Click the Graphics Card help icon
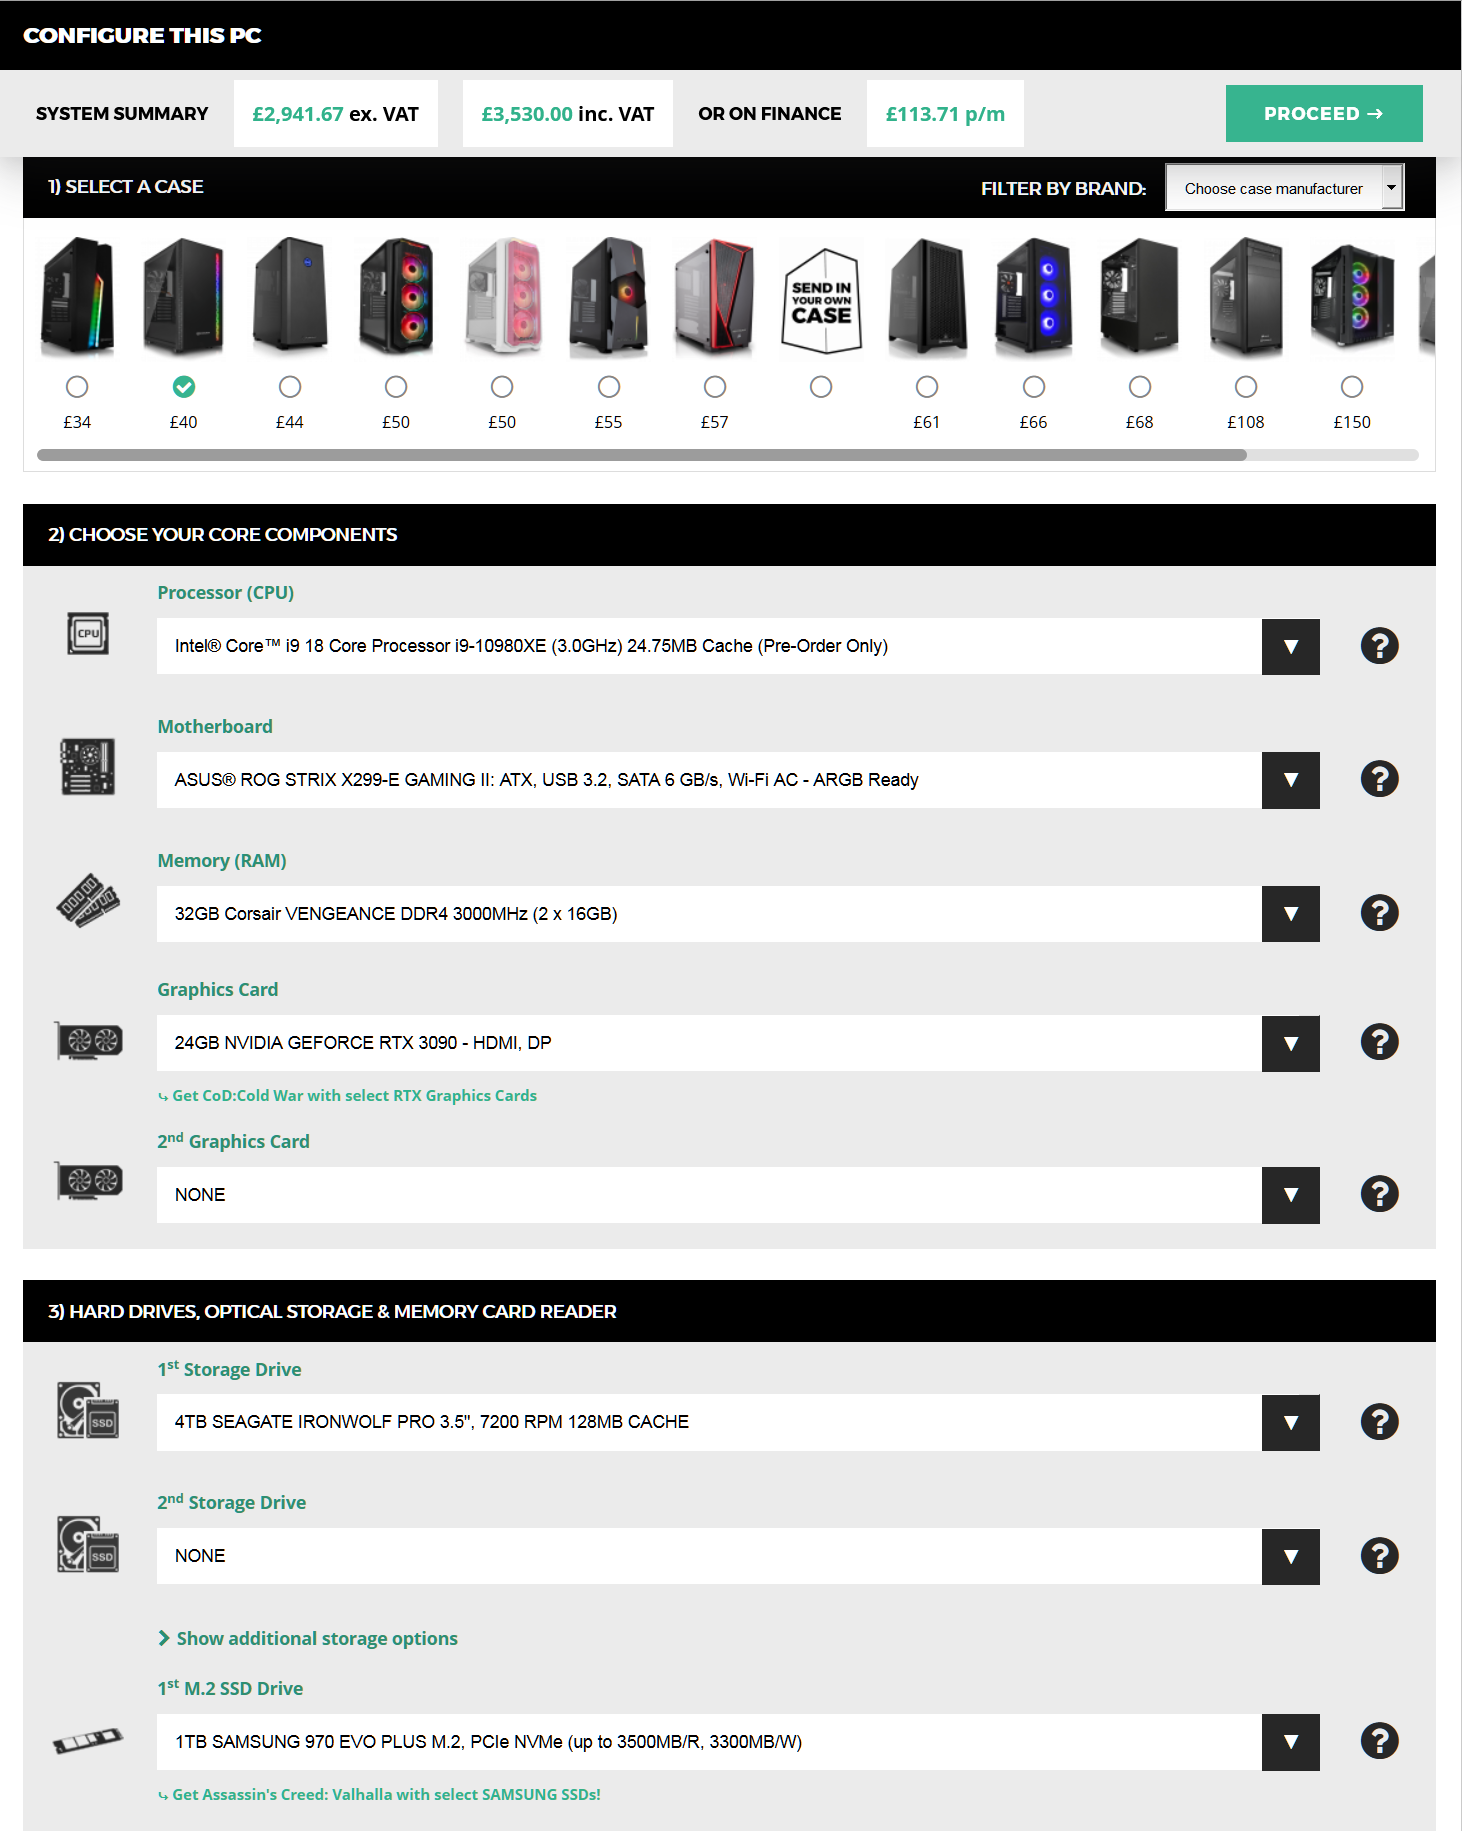The width and height of the screenshot is (1462, 1831). pos(1379,1042)
